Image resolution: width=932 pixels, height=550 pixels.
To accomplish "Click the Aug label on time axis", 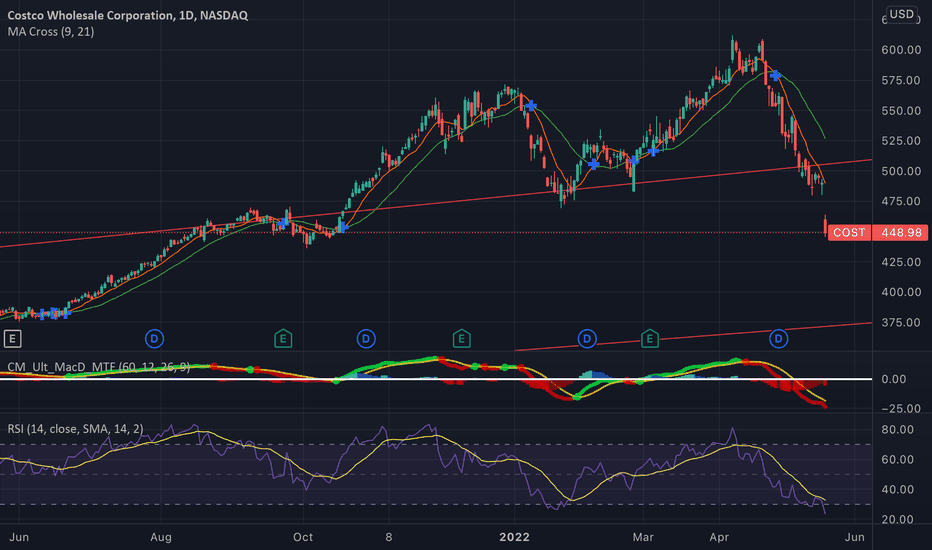I will point(160,538).
